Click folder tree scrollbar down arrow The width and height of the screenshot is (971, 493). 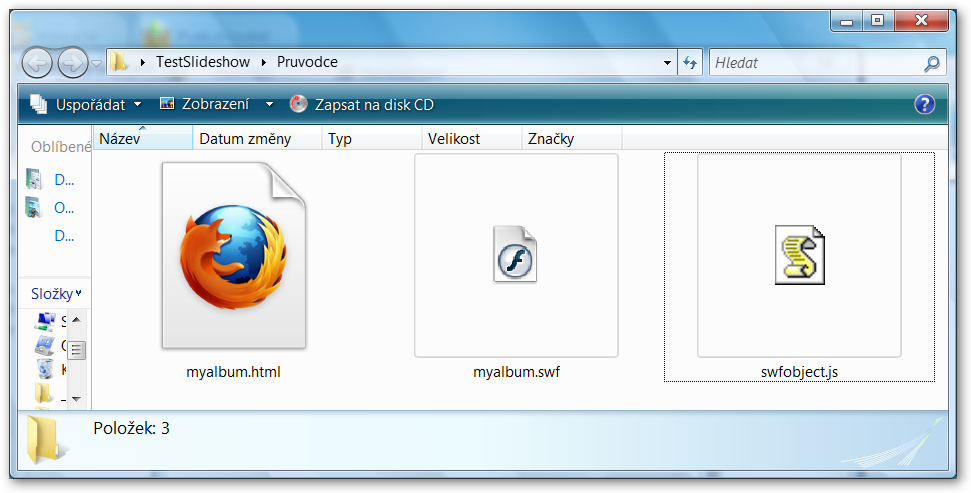(76, 399)
